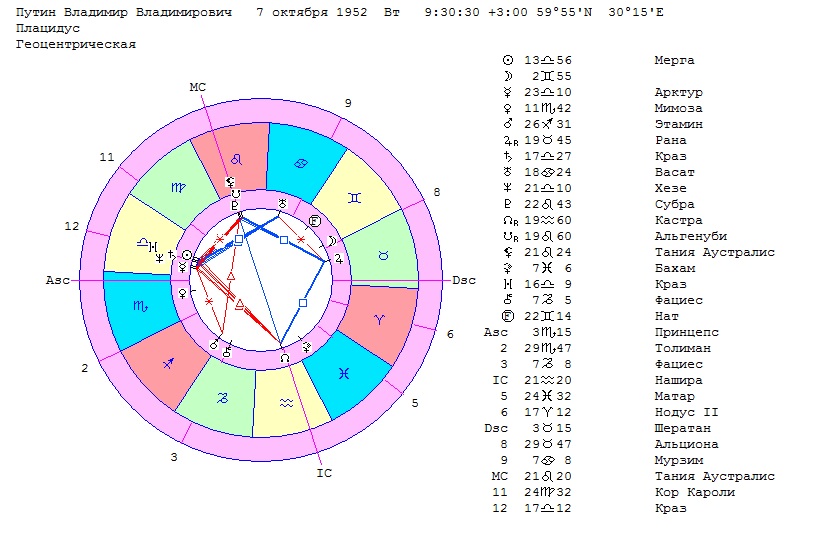Click the MC label above the chart
826x540 pixels.
pos(197,88)
